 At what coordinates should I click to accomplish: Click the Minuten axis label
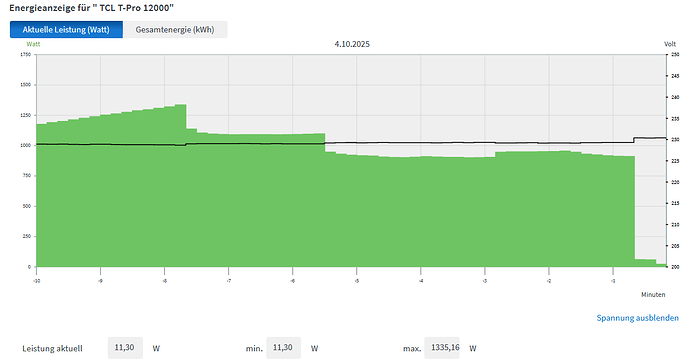pyautogui.click(x=653, y=294)
